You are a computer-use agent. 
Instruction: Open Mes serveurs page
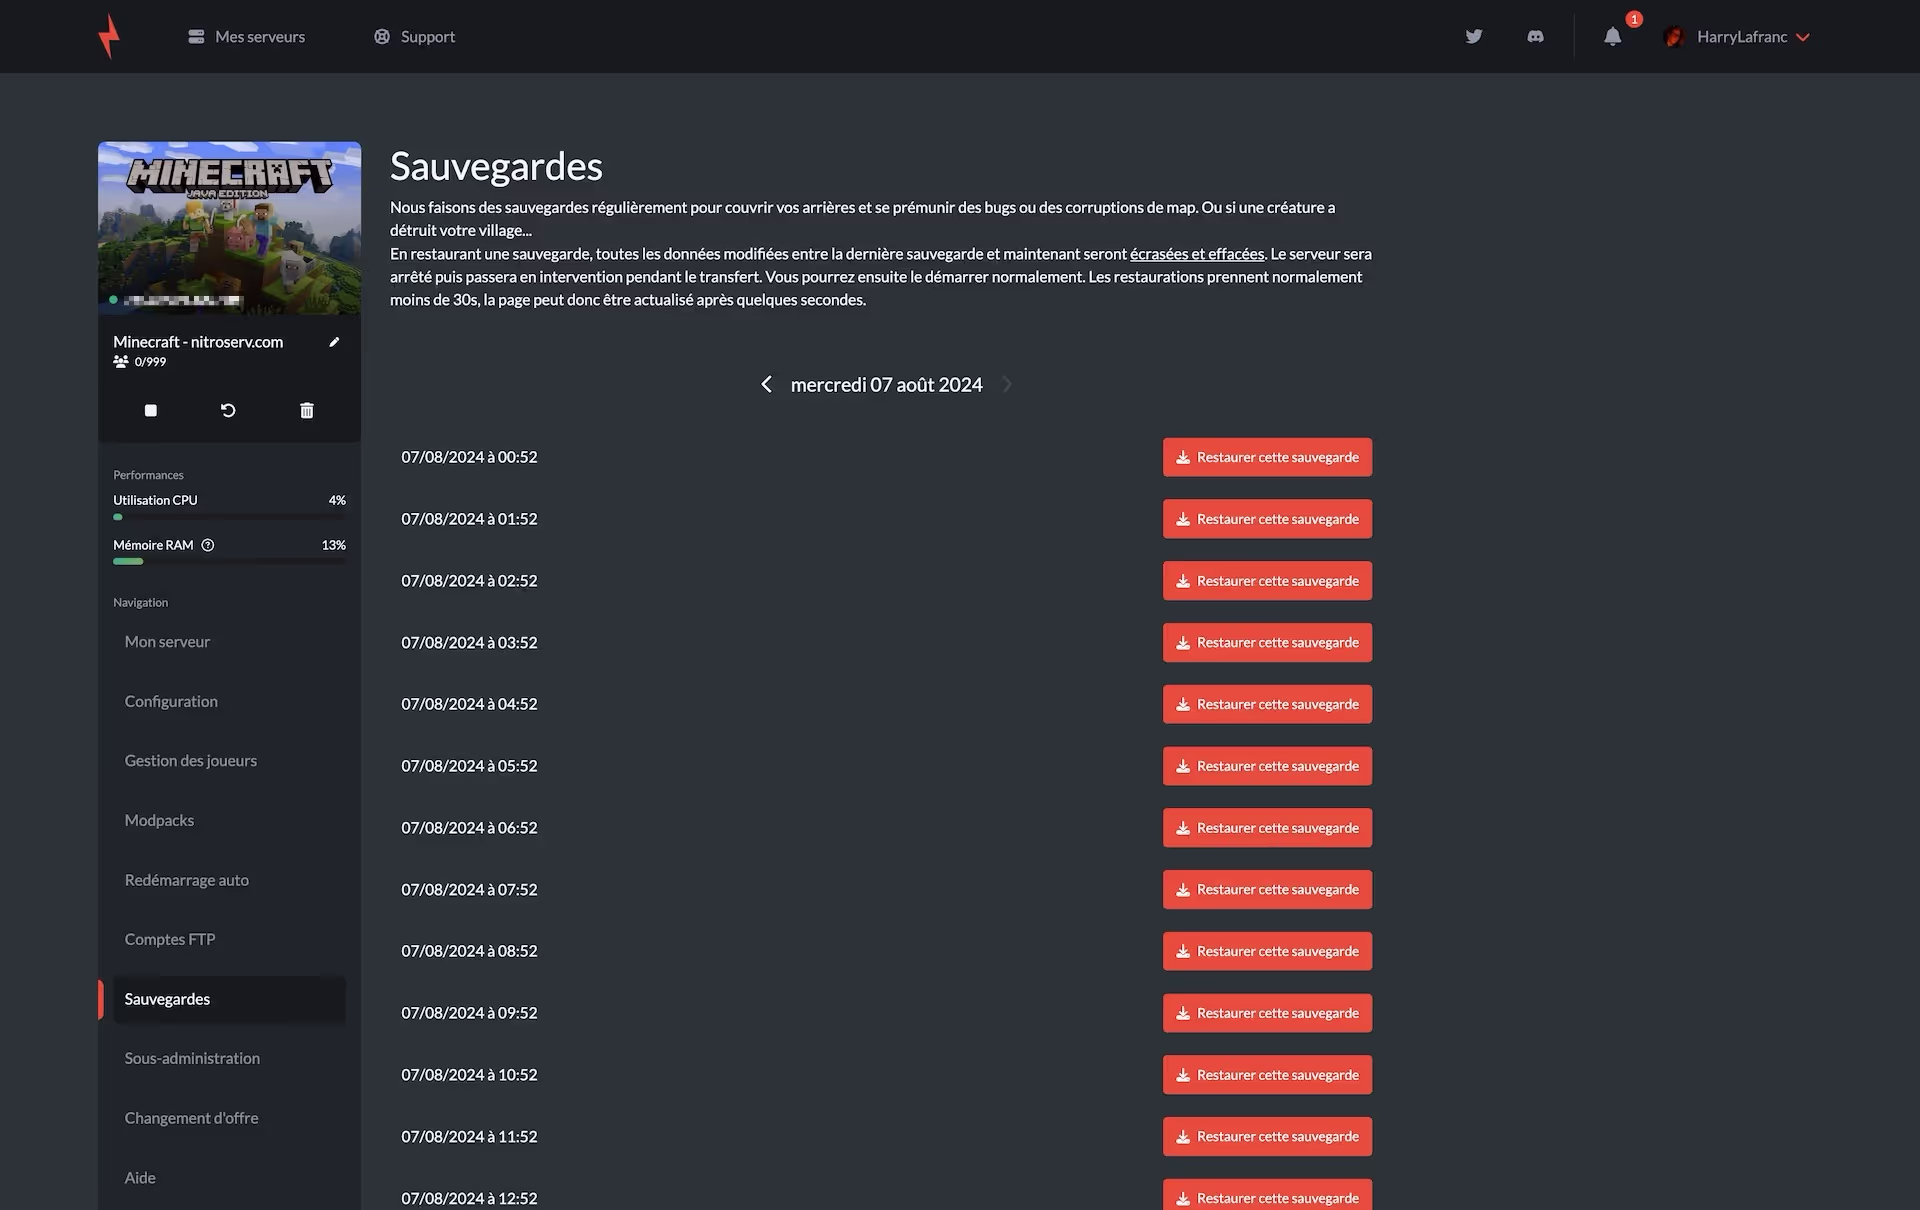pos(246,37)
